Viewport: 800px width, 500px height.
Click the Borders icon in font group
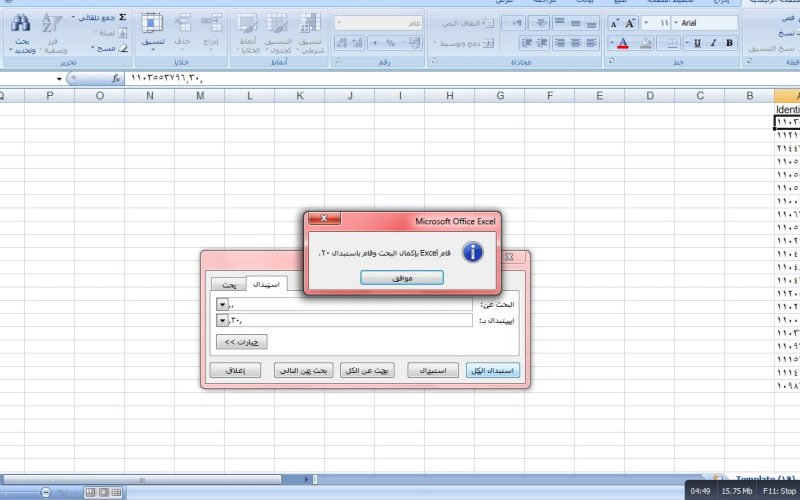coord(673,43)
